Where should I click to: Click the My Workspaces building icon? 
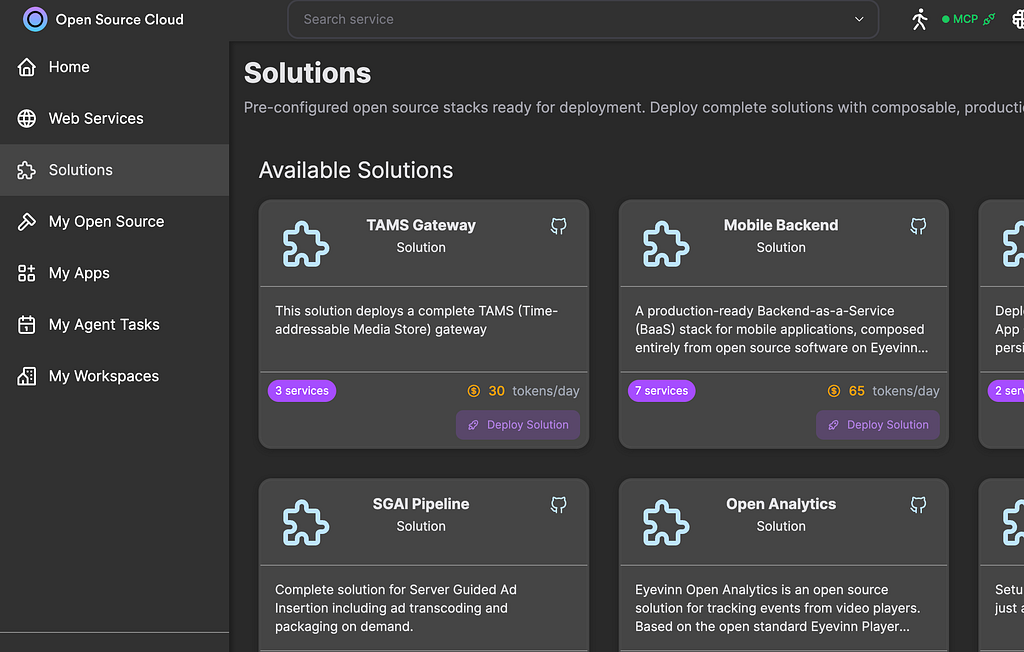(27, 376)
